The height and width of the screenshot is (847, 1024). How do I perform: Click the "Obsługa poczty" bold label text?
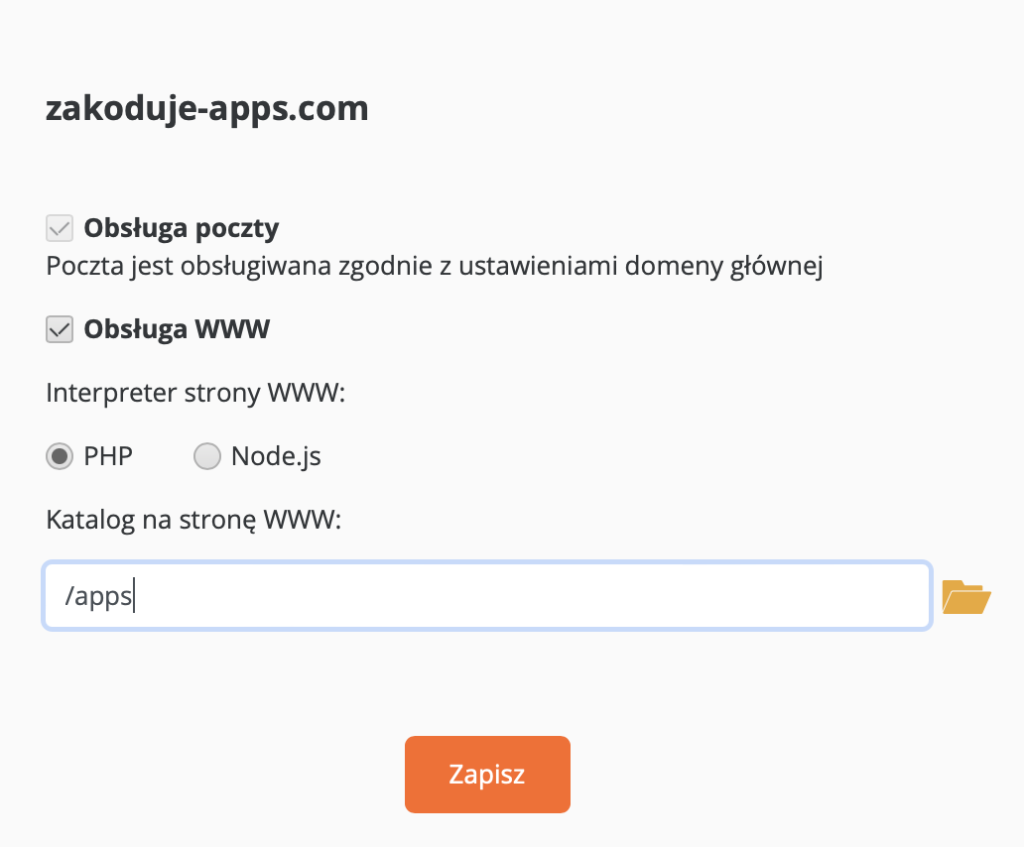click(x=181, y=229)
